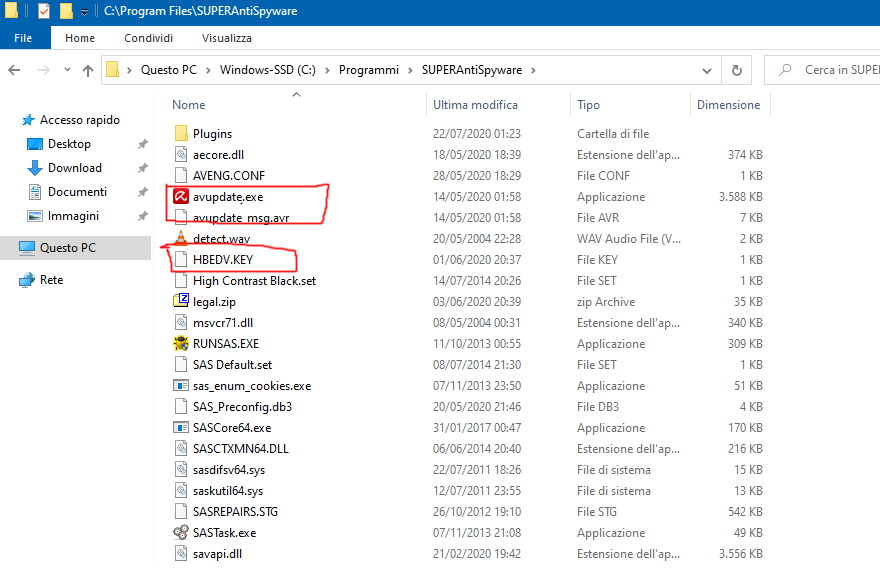
Task: Click 'File KEY' type of HBEDV.KEY
Action: (x=597, y=260)
